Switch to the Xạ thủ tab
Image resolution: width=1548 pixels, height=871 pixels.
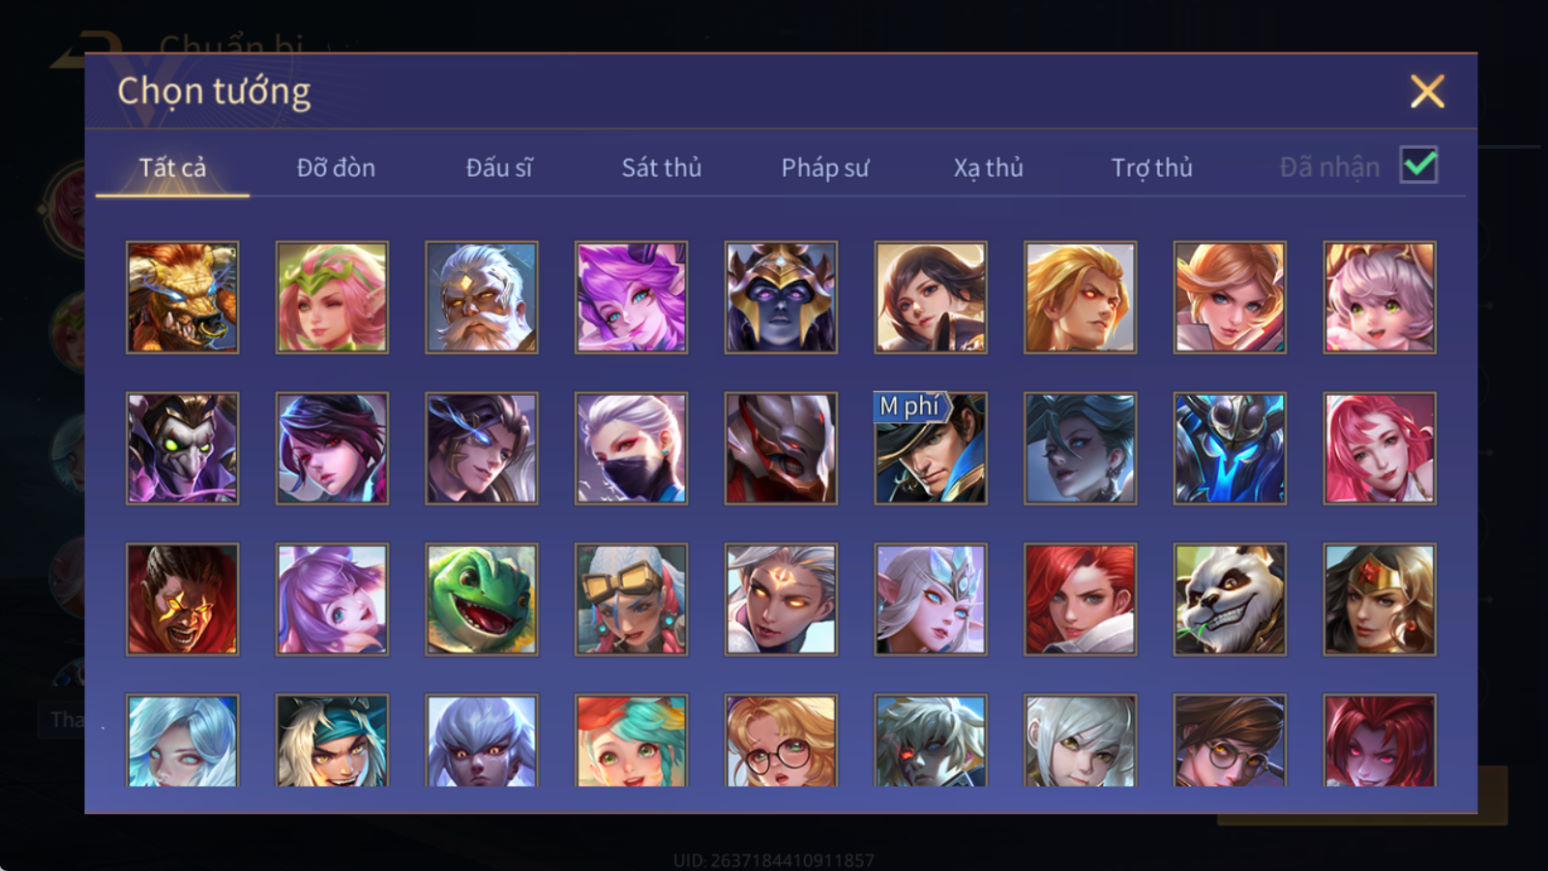click(988, 167)
